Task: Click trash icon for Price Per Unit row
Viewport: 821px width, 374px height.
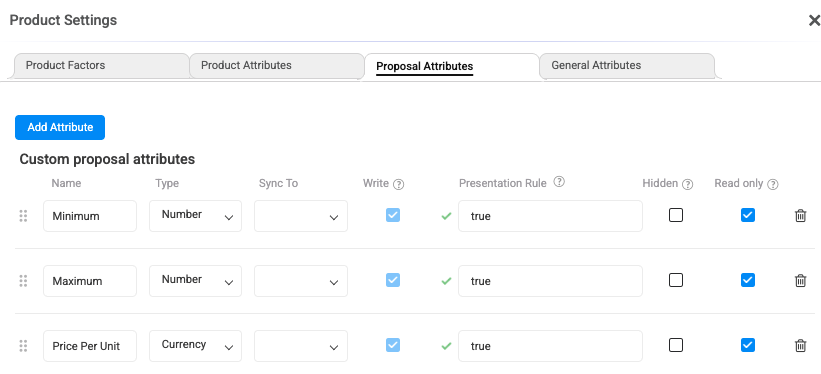Action: tap(800, 345)
